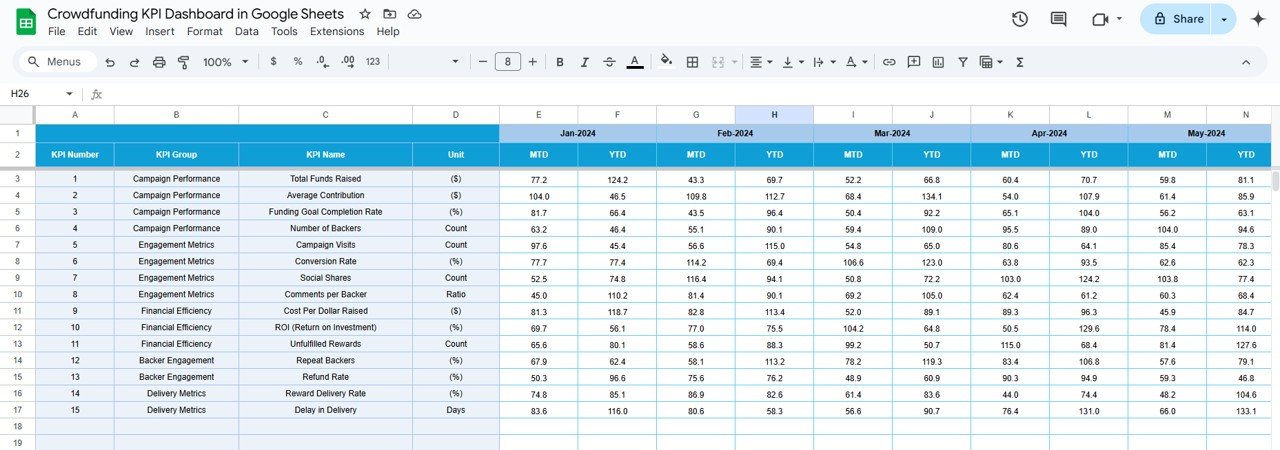Select the KPI Group header cell
This screenshot has width=1280, height=450.
[176, 155]
